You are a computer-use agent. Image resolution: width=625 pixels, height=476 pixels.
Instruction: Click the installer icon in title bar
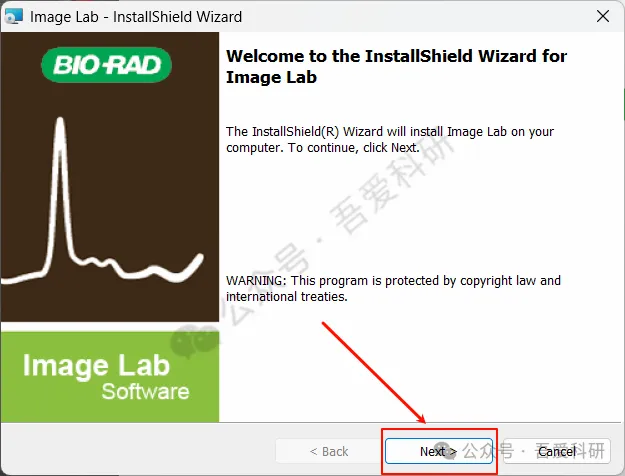pyautogui.click(x=14, y=16)
